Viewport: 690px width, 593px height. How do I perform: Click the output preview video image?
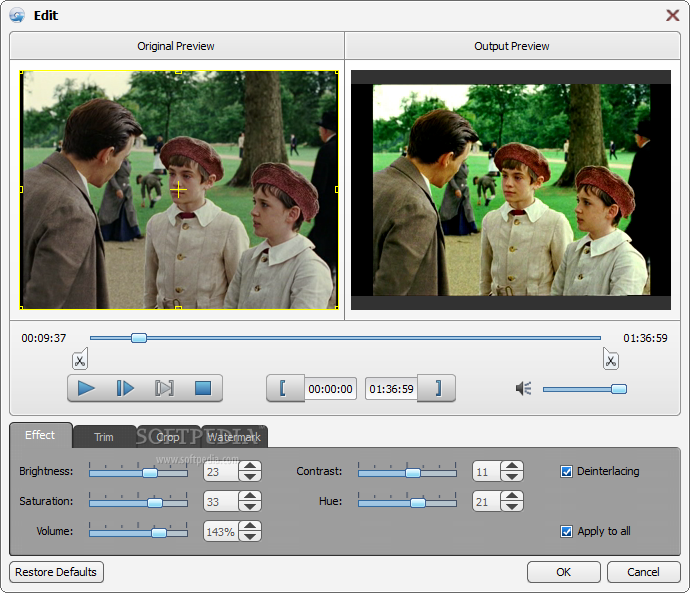click(x=511, y=190)
